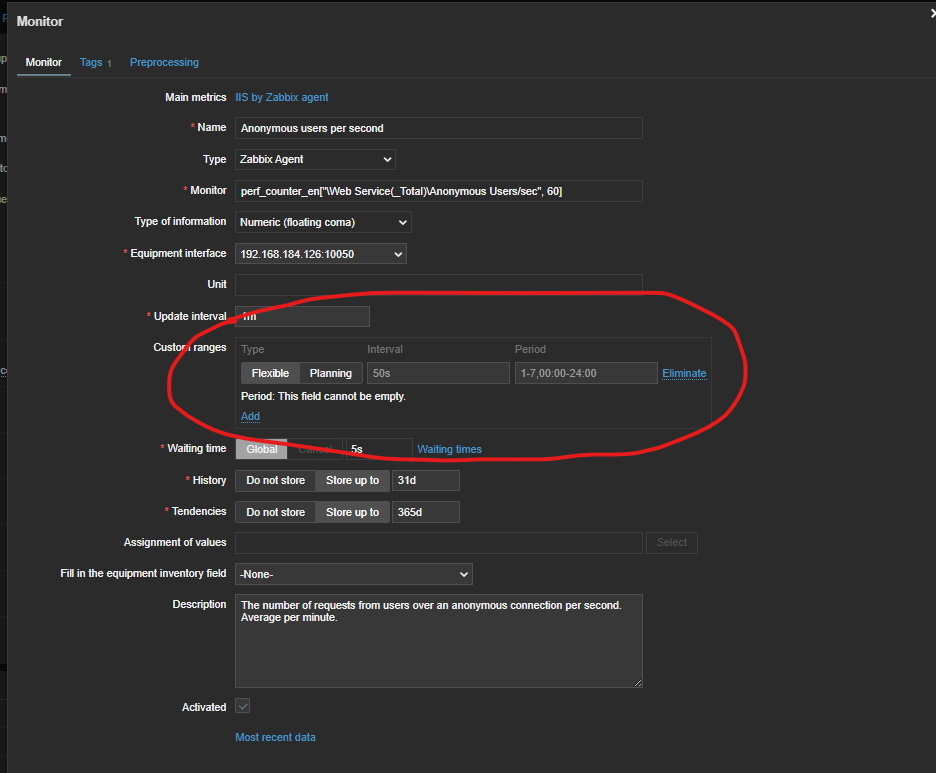Add a new custom range row
Image resolution: width=936 pixels, height=773 pixels.
point(250,416)
